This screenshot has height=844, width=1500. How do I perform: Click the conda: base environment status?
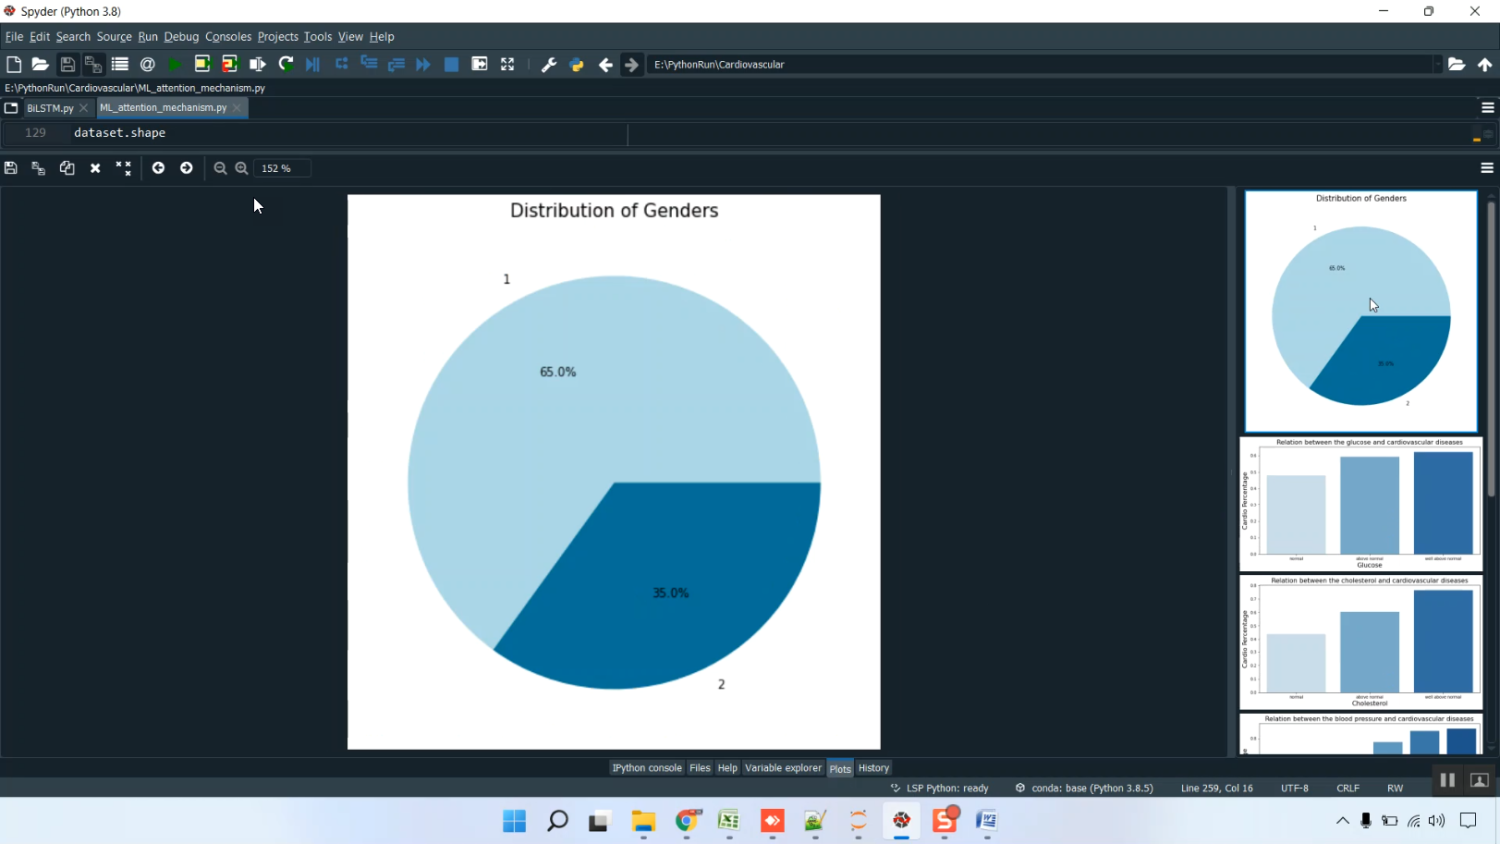1091,788
